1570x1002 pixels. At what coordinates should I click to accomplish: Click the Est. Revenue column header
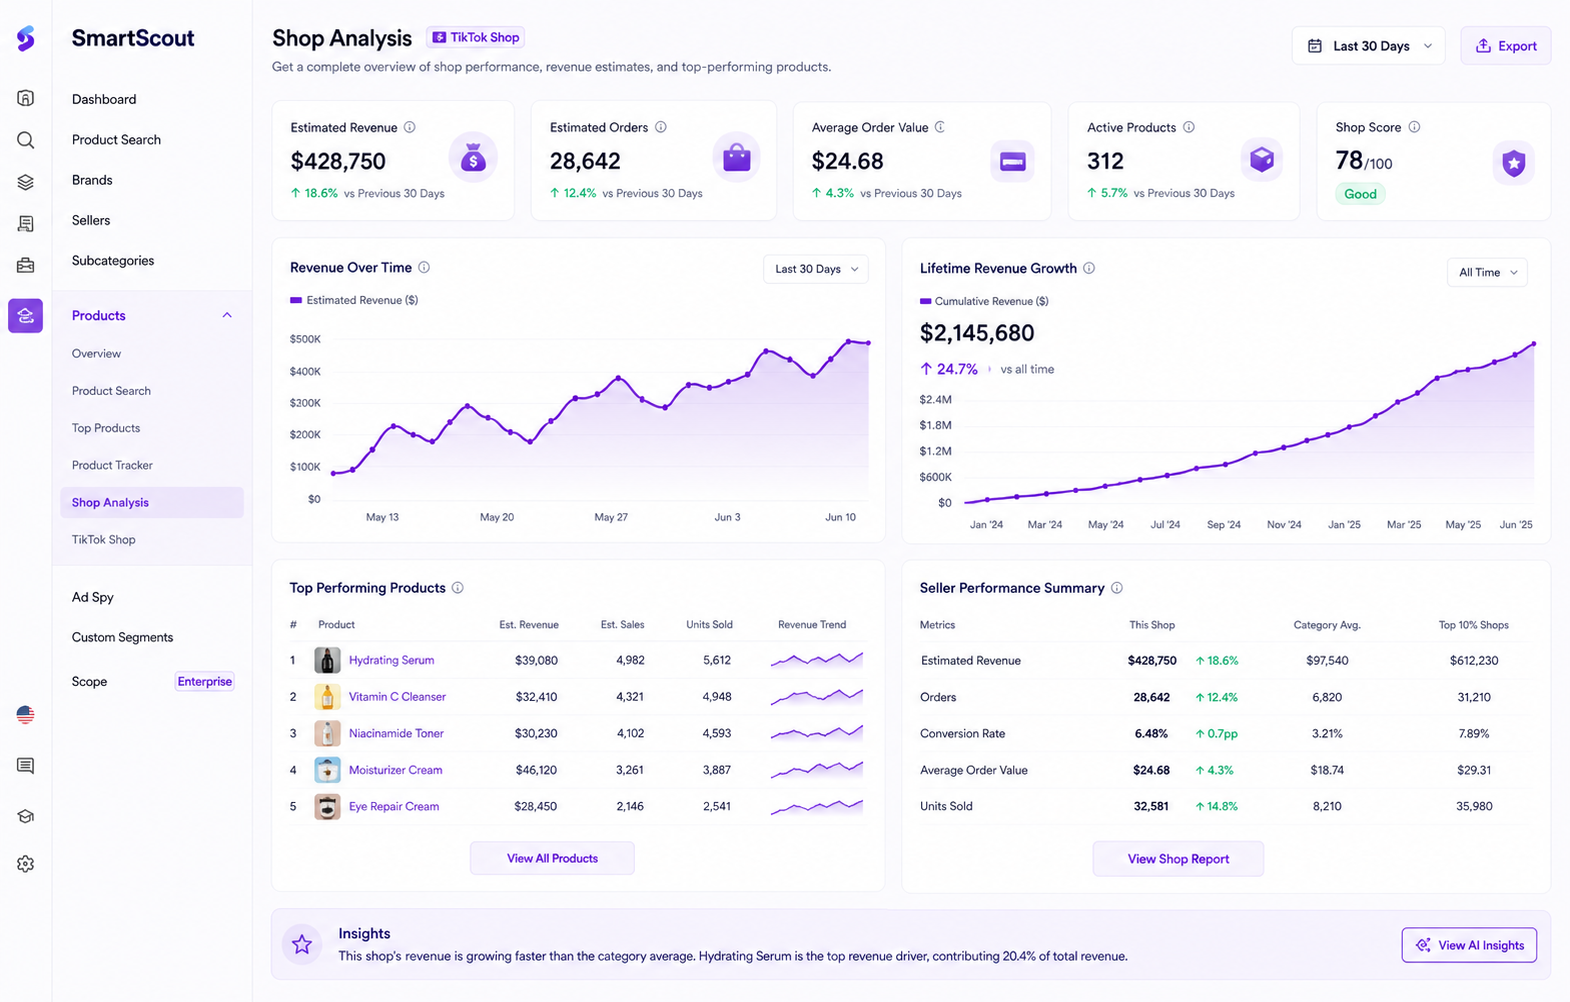pos(529,625)
